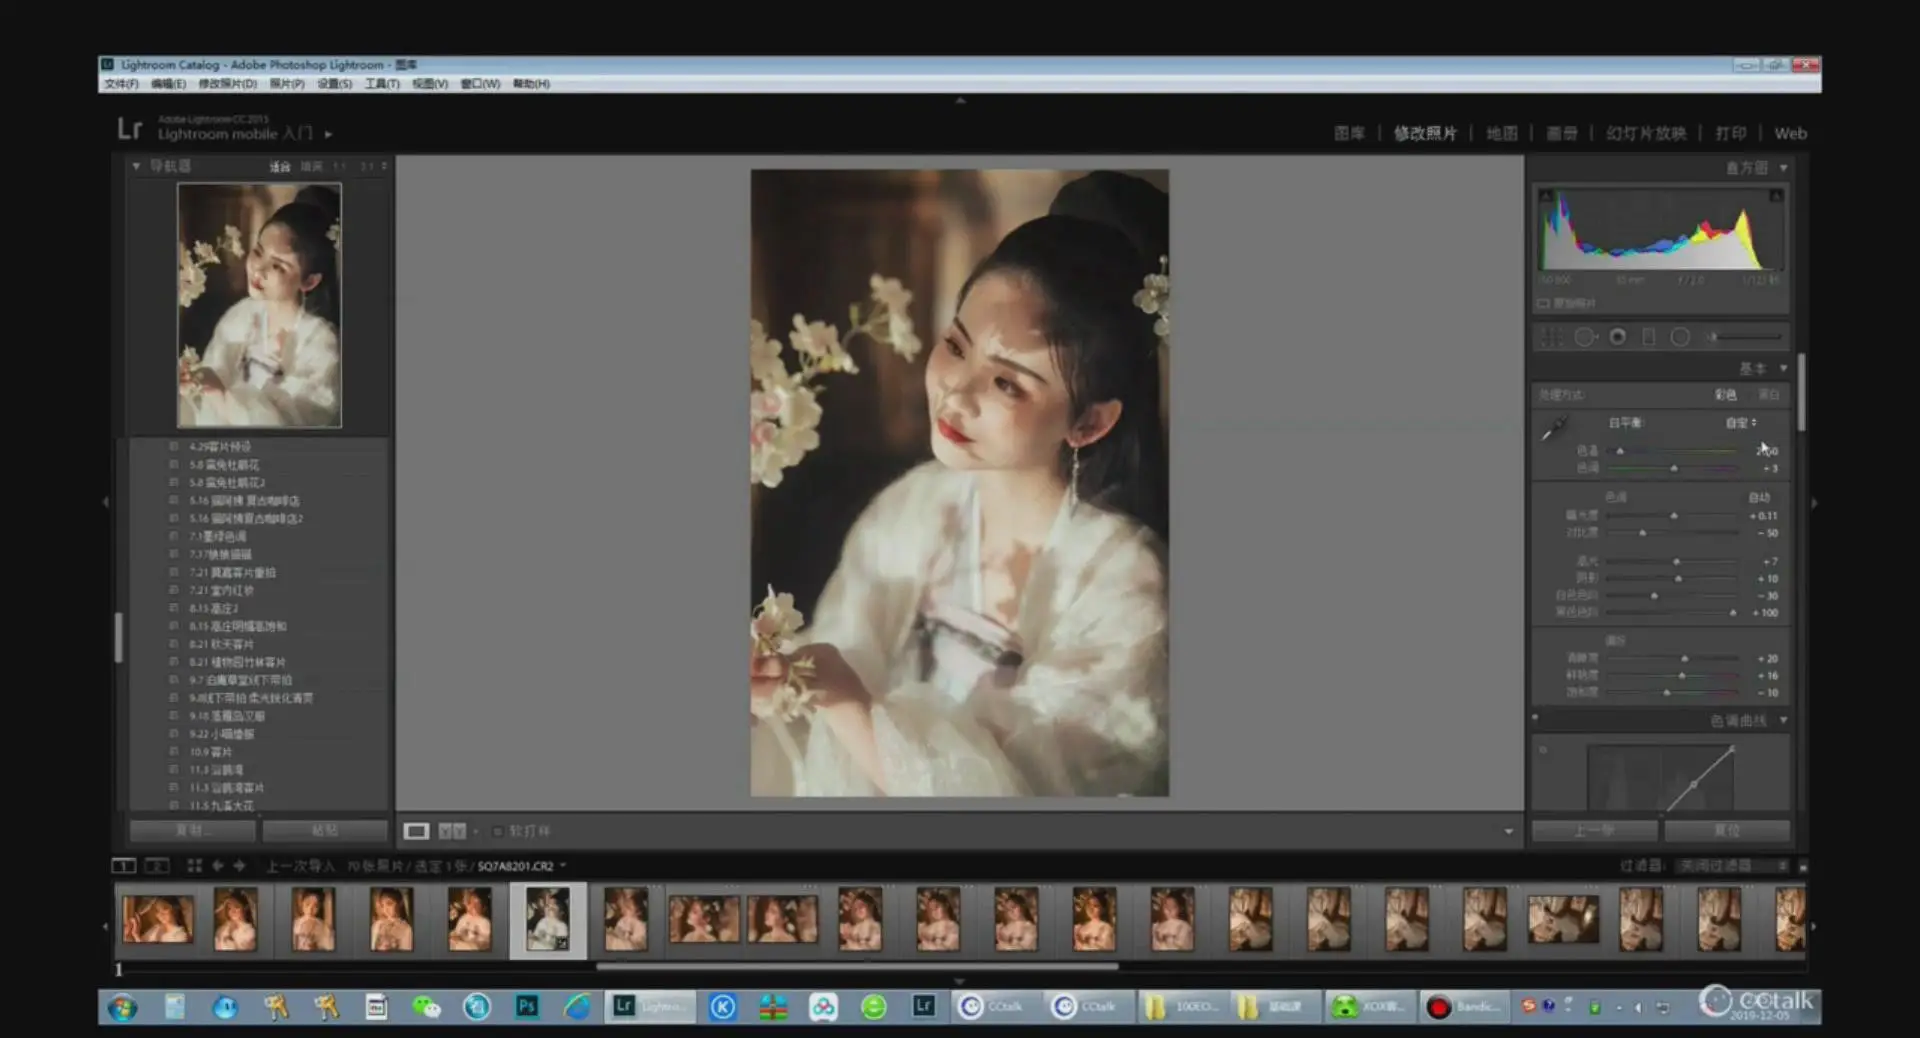Image resolution: width=1920 pixels, height=1038 pixels.
Task: Select the spot removal tool
Action: point(1585,337)
